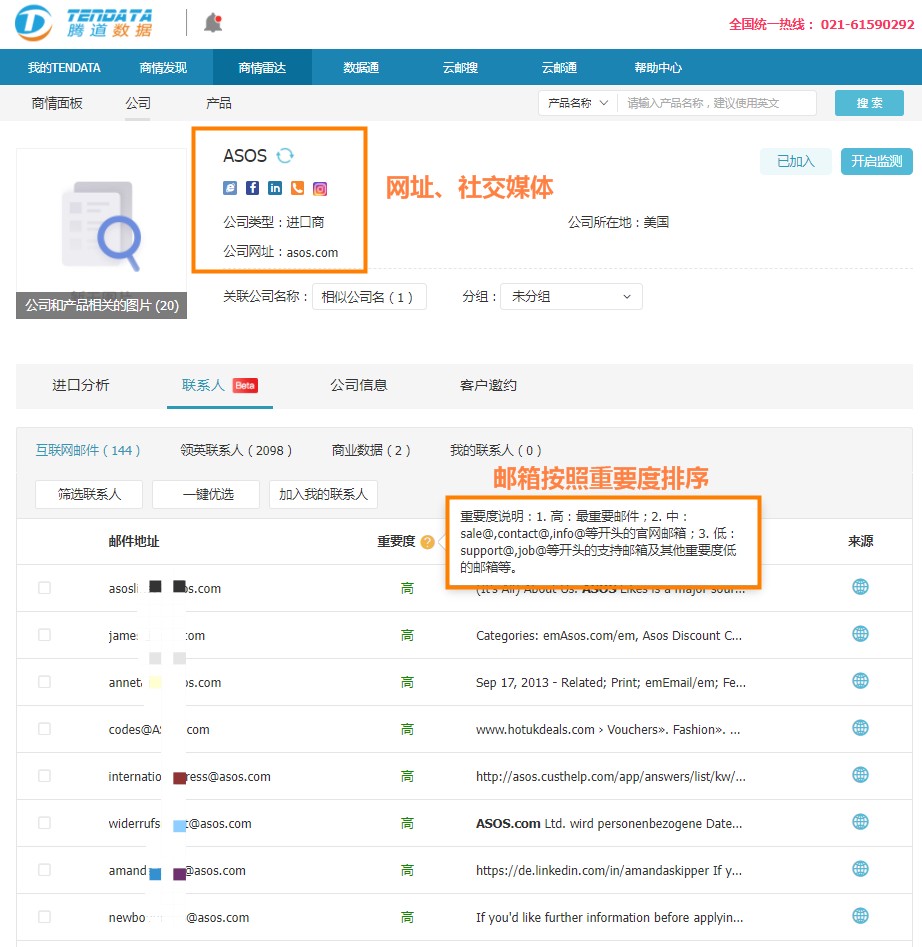Tick checkbox for asosli email row
Viewport: 922px width, 947px height.
[44, 588]
